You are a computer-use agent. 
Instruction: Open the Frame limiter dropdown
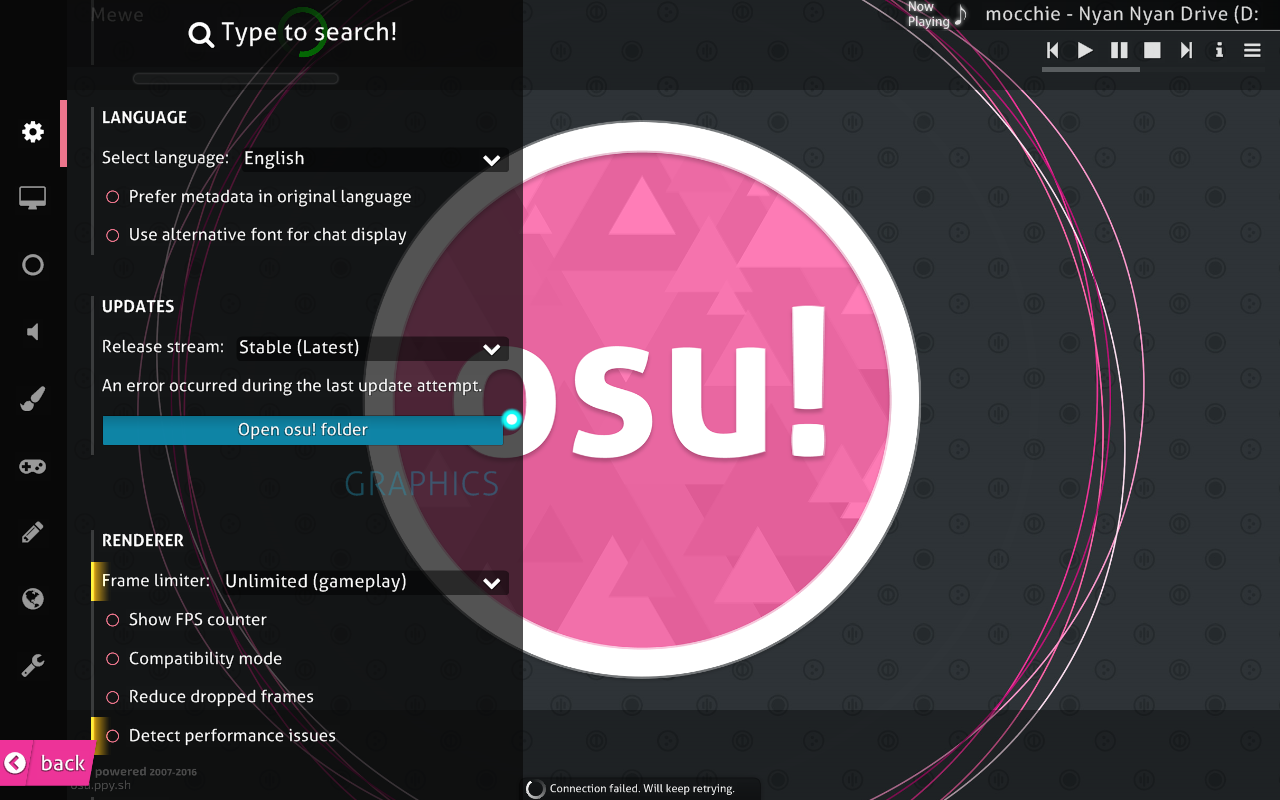click(x=365, y=582)
